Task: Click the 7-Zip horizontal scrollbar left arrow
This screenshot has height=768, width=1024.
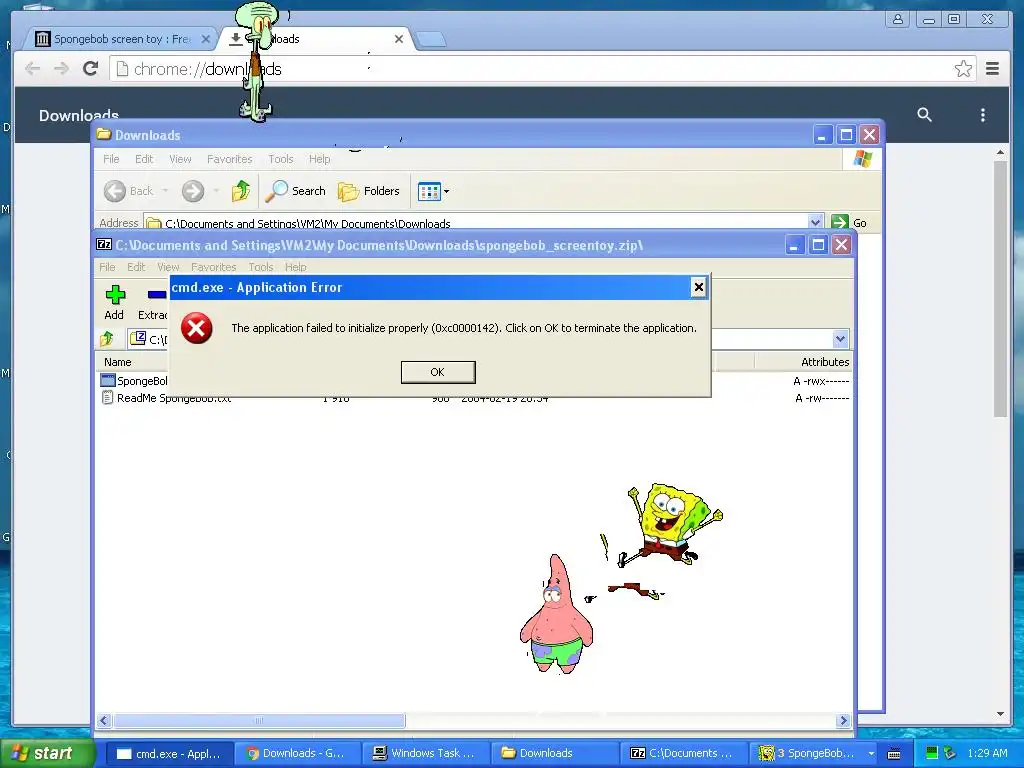Action: tap(104, 720)
